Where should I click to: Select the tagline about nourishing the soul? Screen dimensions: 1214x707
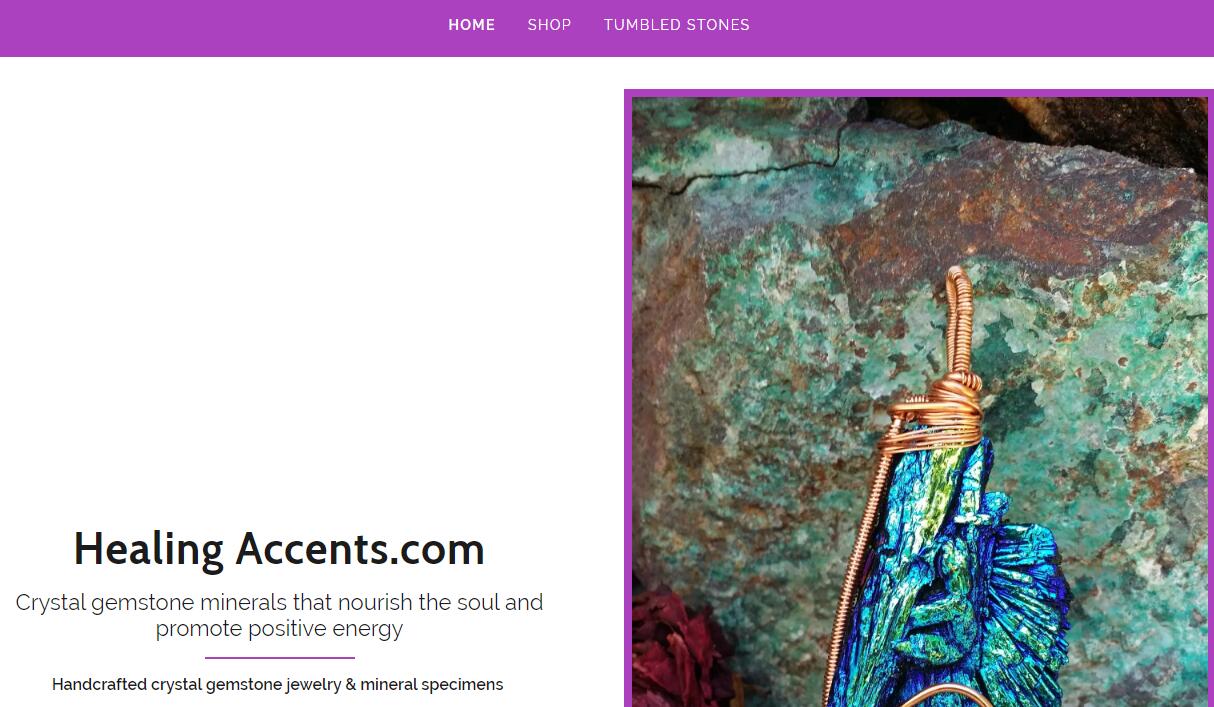279,615
